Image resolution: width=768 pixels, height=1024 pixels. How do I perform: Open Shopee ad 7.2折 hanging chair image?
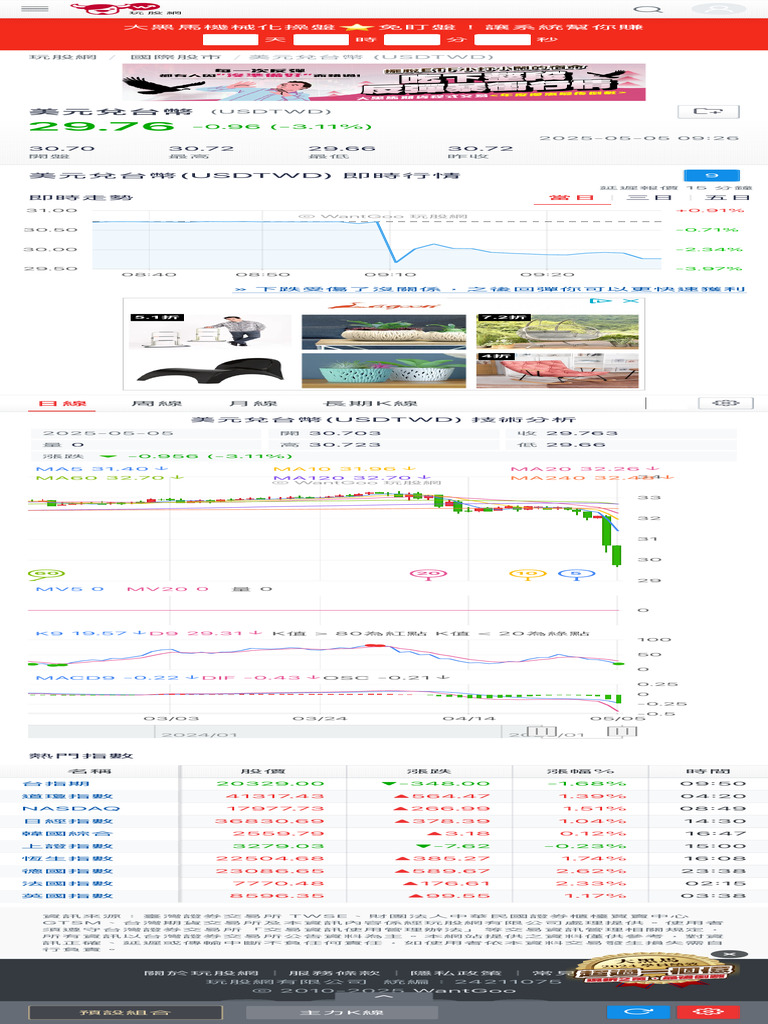coord(557,331)
